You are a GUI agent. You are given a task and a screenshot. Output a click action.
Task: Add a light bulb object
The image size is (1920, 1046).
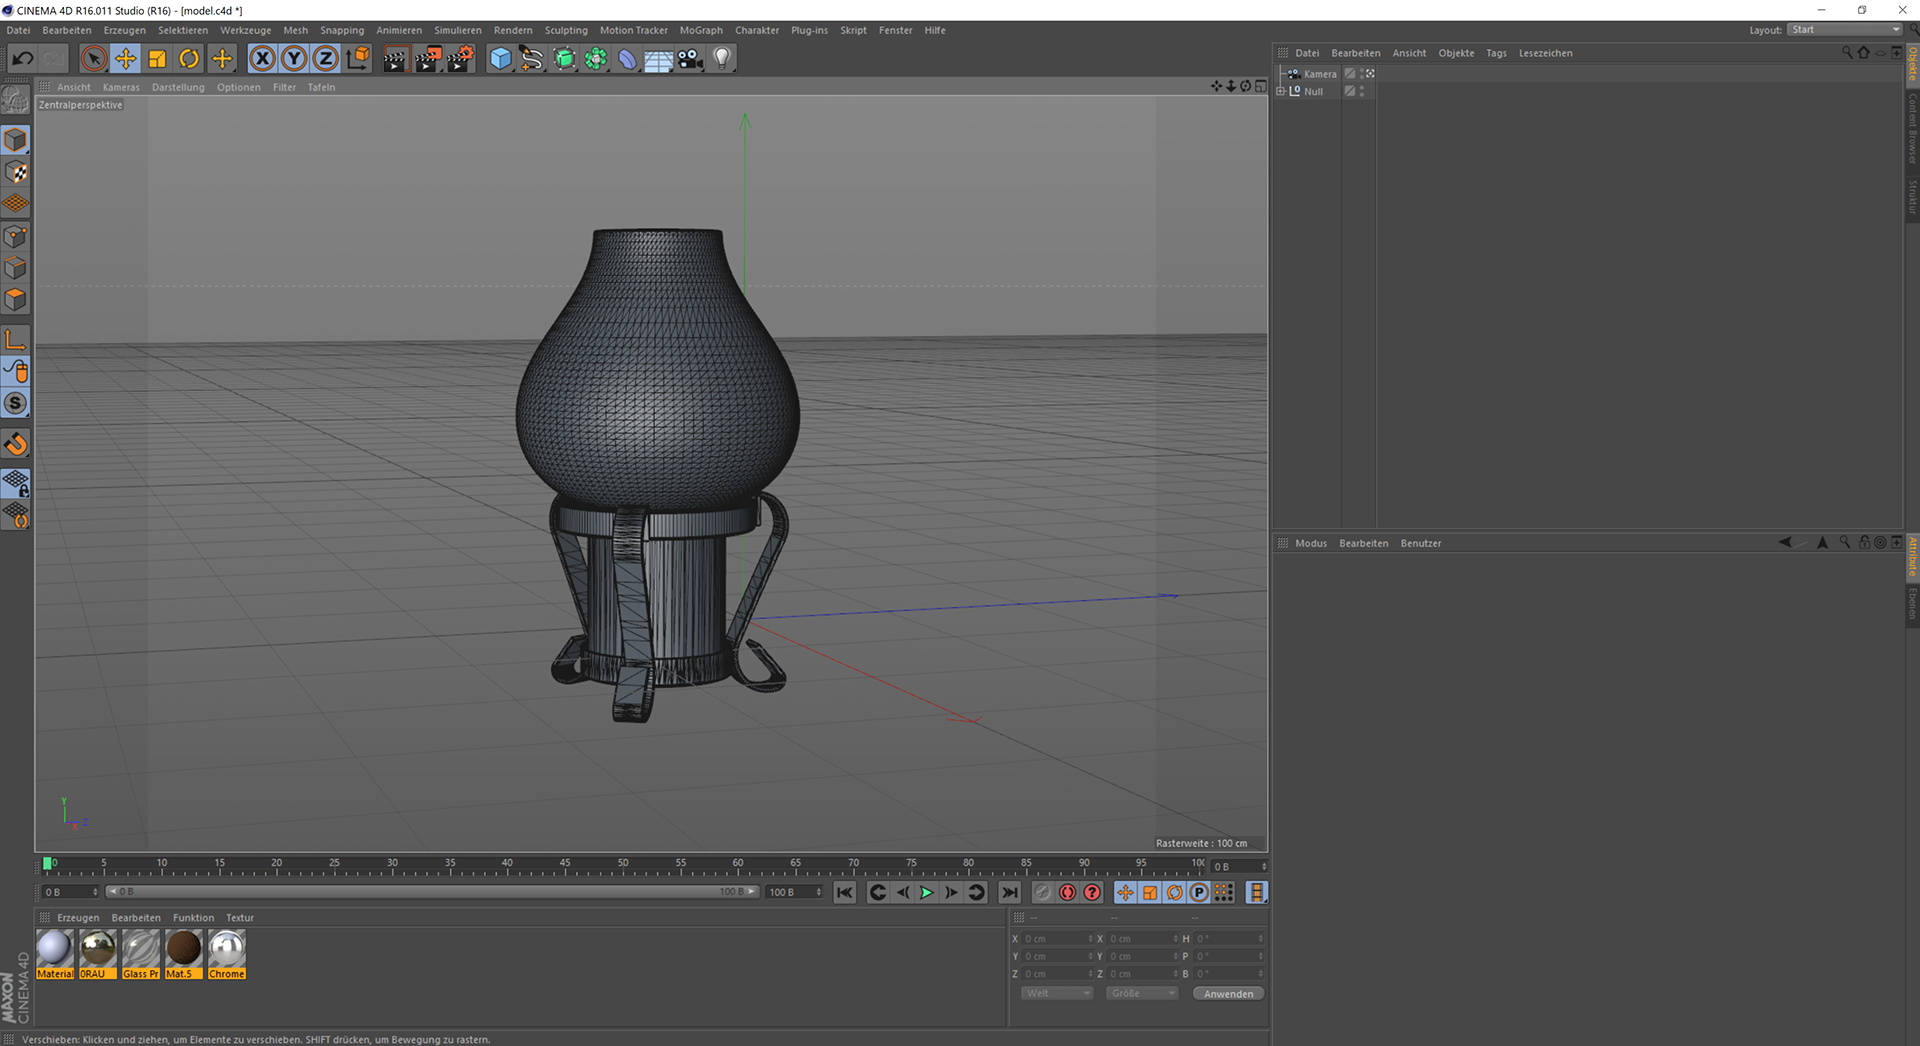click(722, 59)
